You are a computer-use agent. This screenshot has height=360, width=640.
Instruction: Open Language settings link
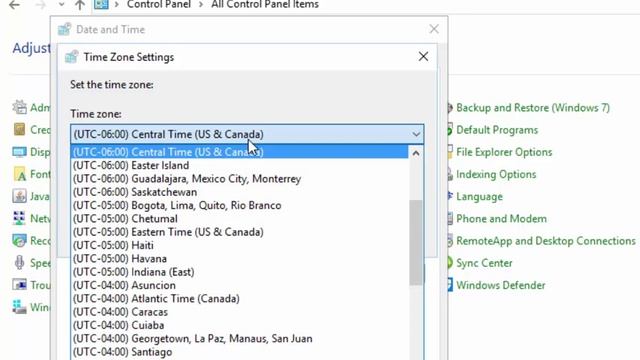(479, 197)
